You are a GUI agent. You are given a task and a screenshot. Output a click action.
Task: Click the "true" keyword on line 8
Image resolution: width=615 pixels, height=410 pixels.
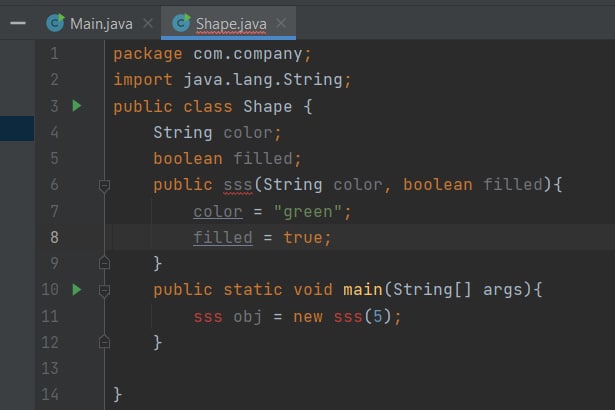(303, 237)
